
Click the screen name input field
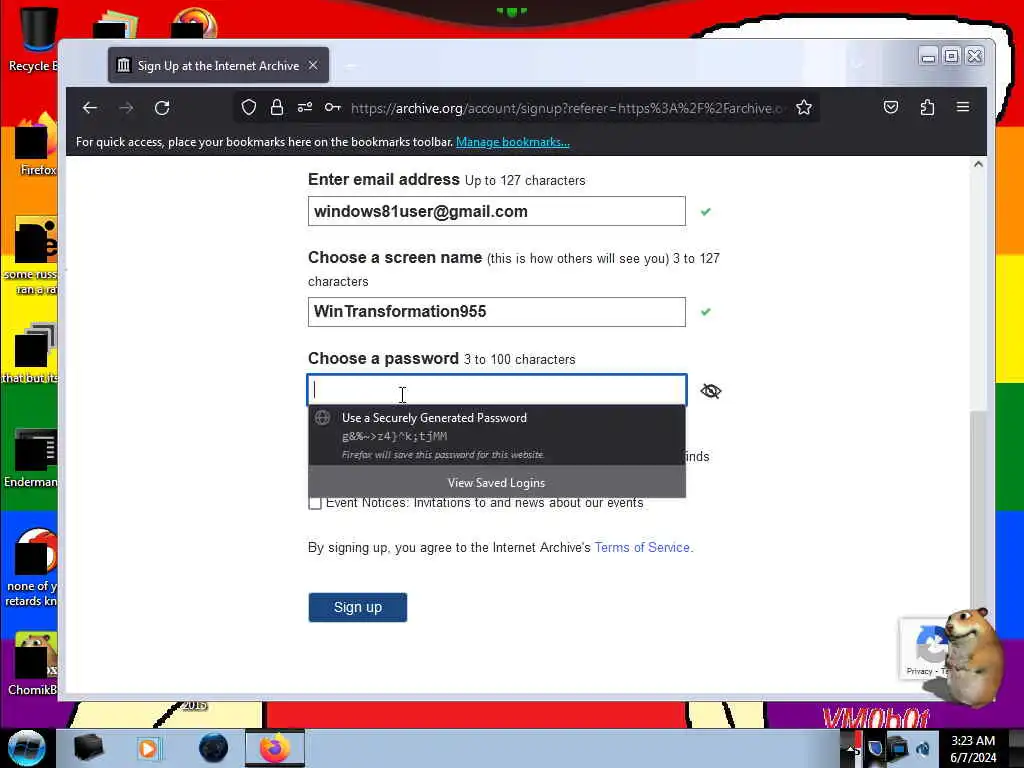point(497,312)
